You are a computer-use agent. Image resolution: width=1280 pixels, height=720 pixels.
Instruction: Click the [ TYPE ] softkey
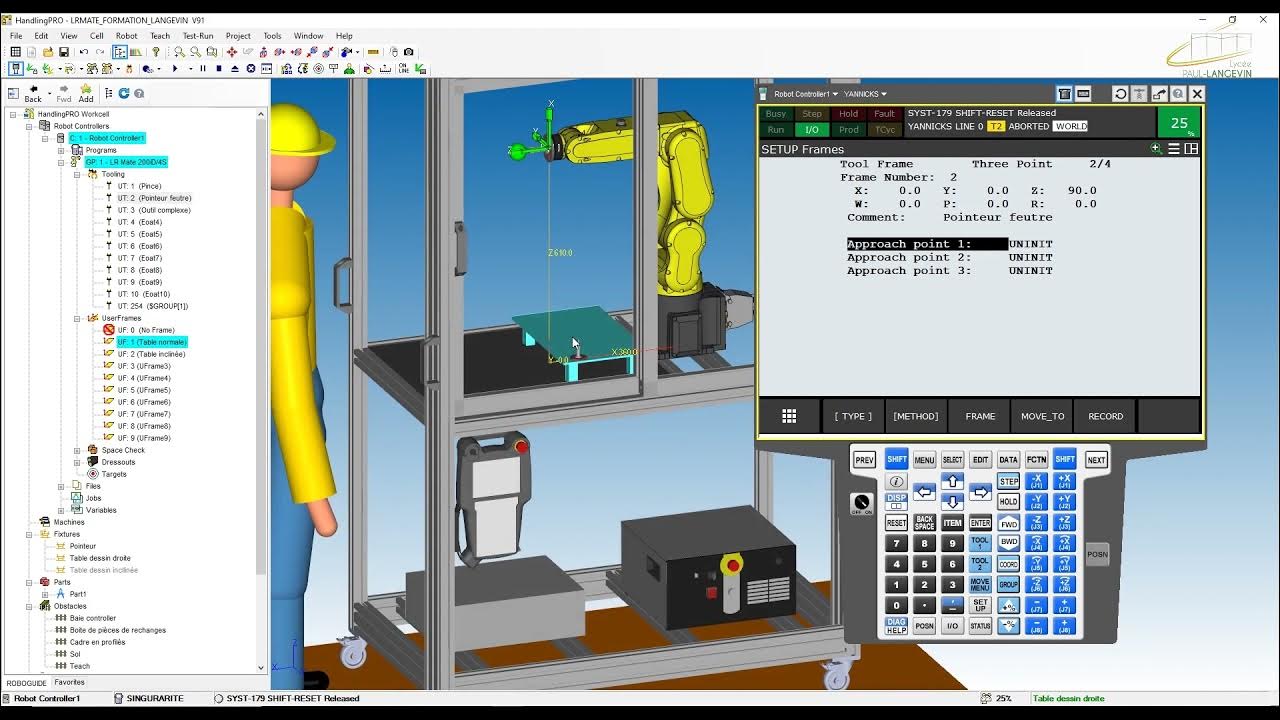[x=853, y=416]
